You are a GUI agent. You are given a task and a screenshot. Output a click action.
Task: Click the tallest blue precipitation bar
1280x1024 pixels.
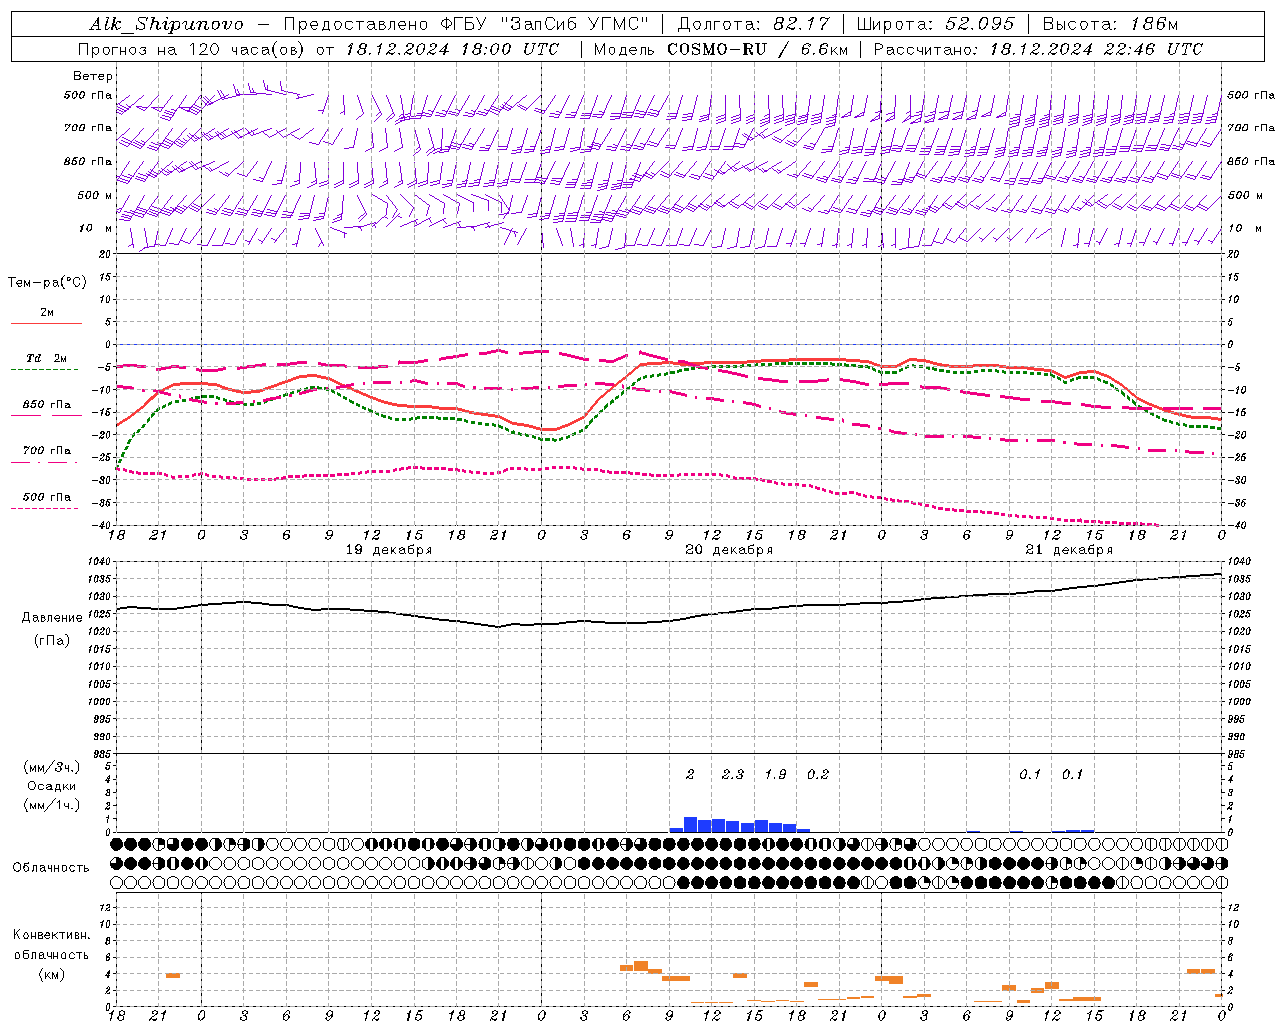[x=690, y=825]
